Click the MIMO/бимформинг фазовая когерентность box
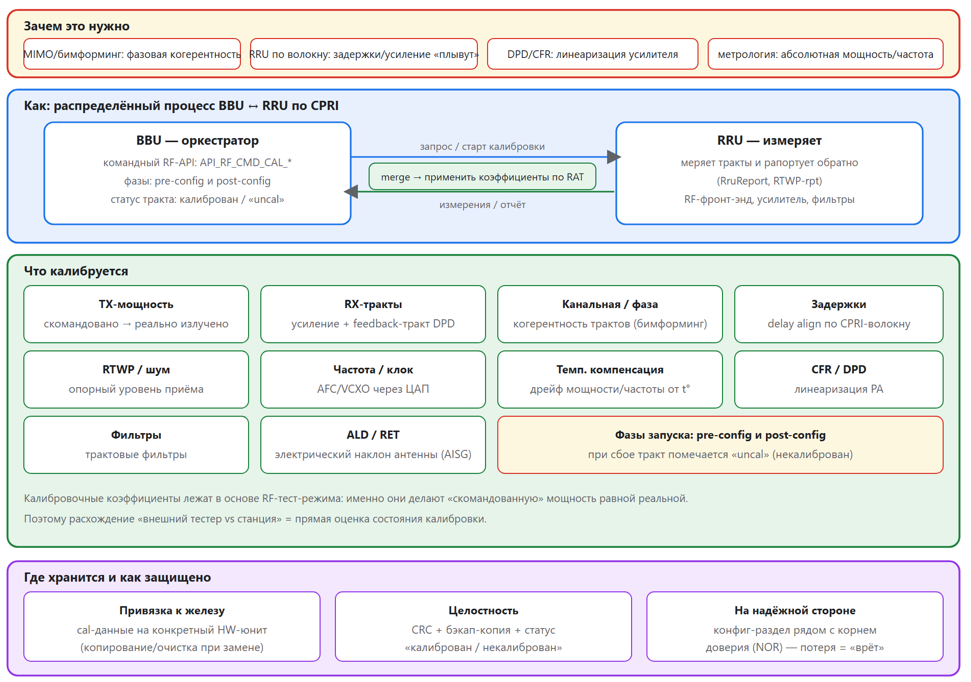This screenshot has height=682, width=971. [x=132, y=54]
